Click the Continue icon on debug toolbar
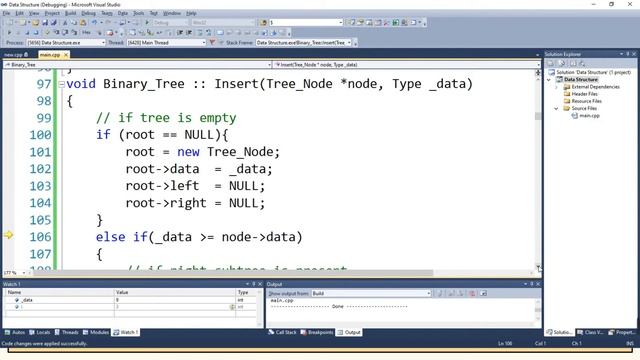Image resolution: width=640 pixels, height=360 pixels. pyautogui.click(x=9, y=32)
